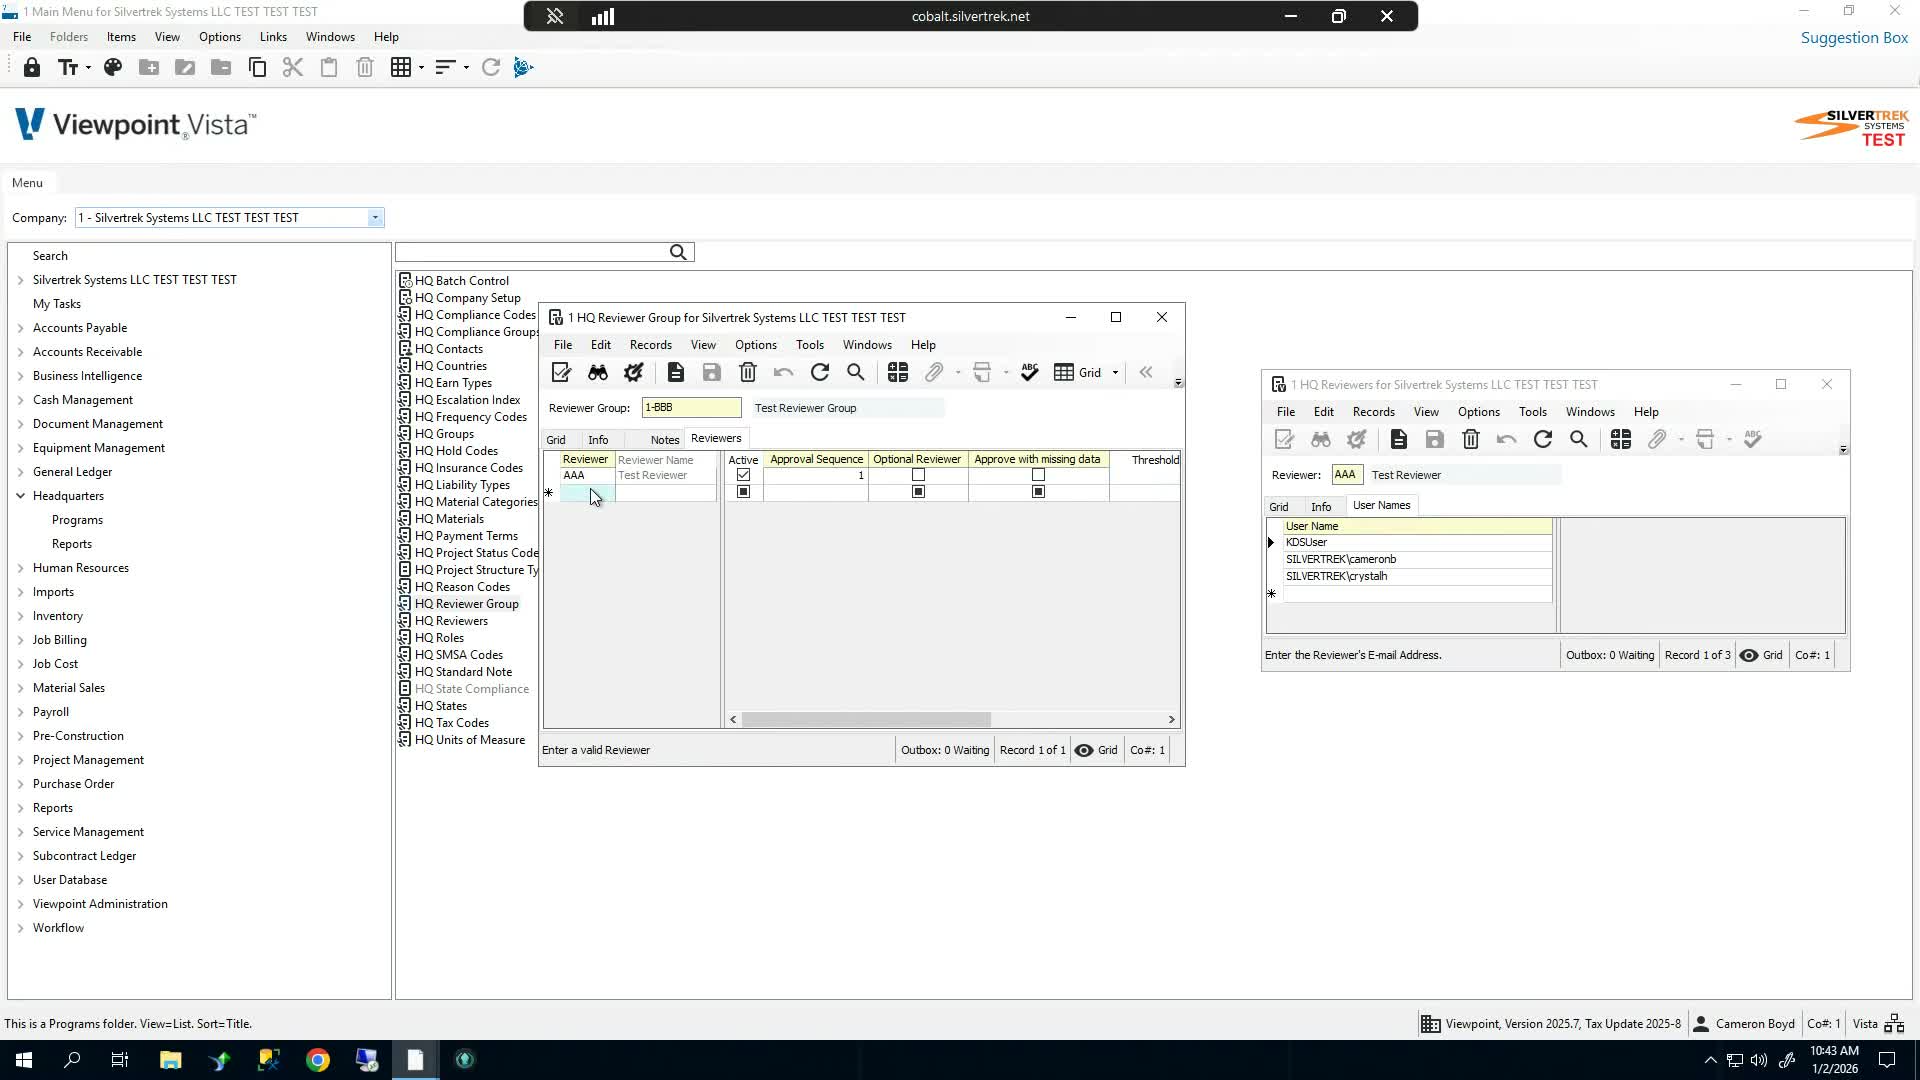Toggle Optional Reviewer checkbox in the new row
Viewport: 1920px width, 1080px height.
click(x=918, y=493)
